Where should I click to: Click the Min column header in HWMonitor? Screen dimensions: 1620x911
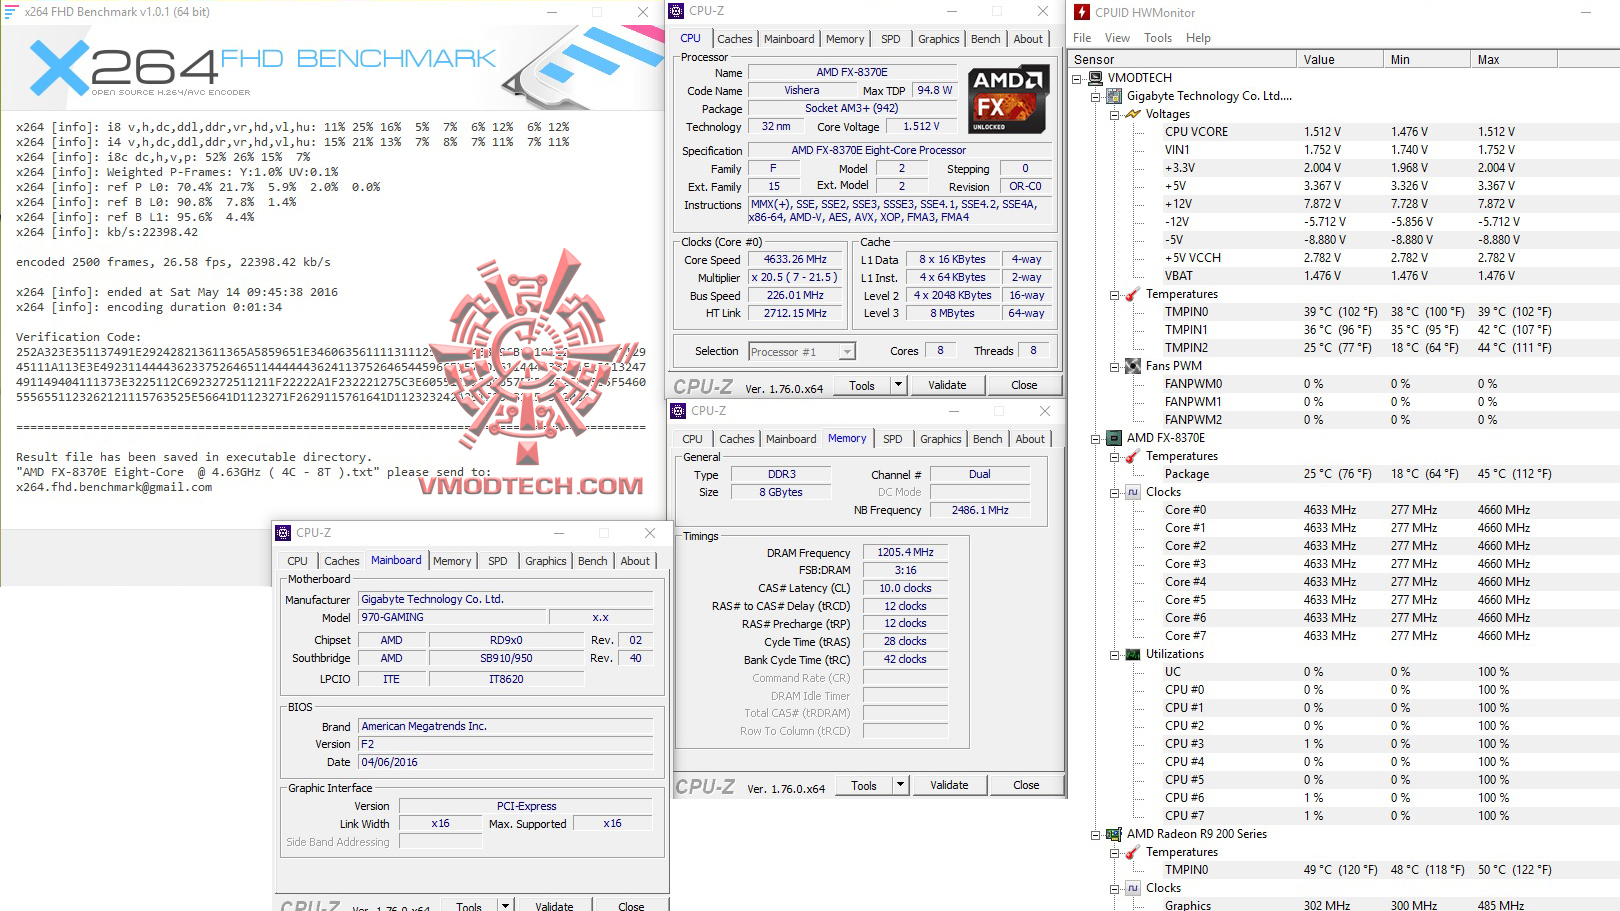[x=1427, y=60]
